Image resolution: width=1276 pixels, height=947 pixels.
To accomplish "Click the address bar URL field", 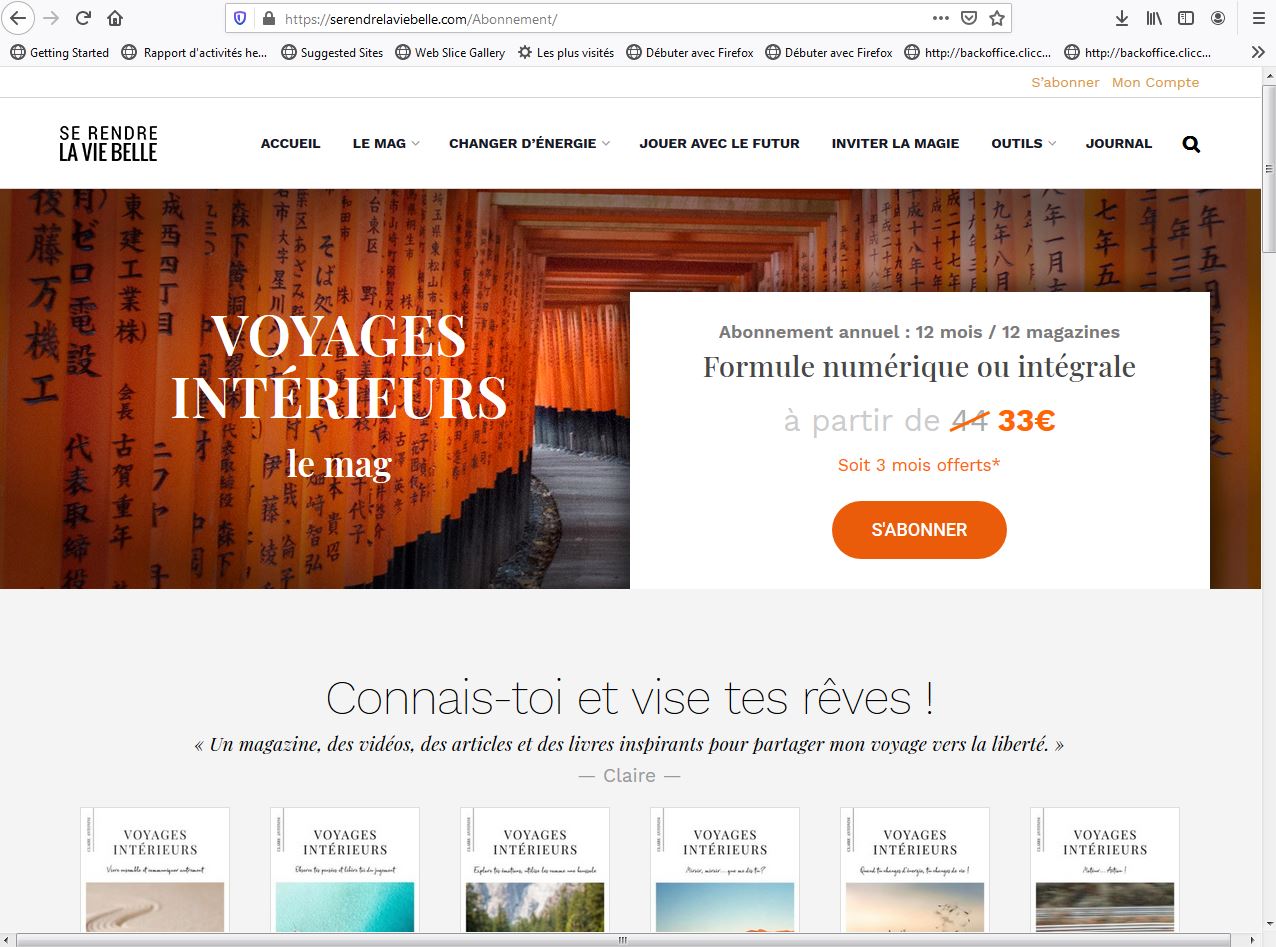I will 600,18.
